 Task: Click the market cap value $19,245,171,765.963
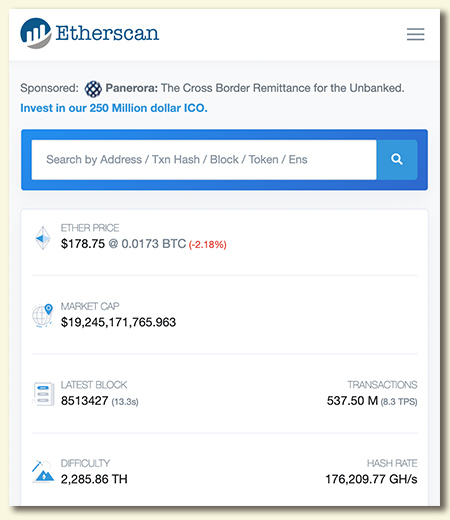(118, 322)
